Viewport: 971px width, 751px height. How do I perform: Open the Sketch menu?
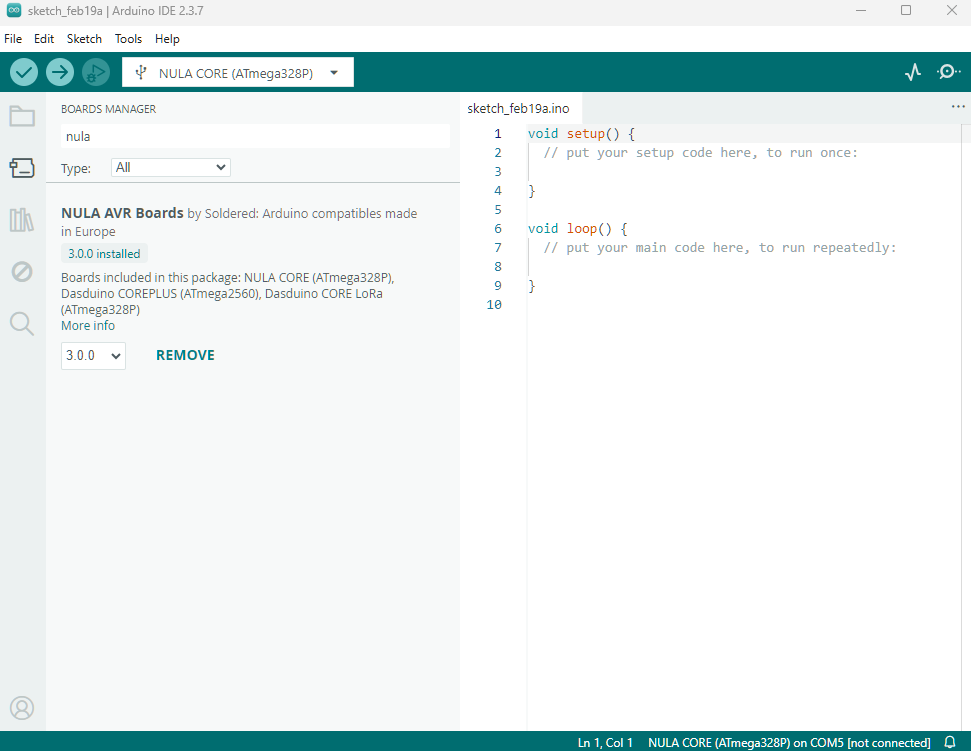point(84,38)
